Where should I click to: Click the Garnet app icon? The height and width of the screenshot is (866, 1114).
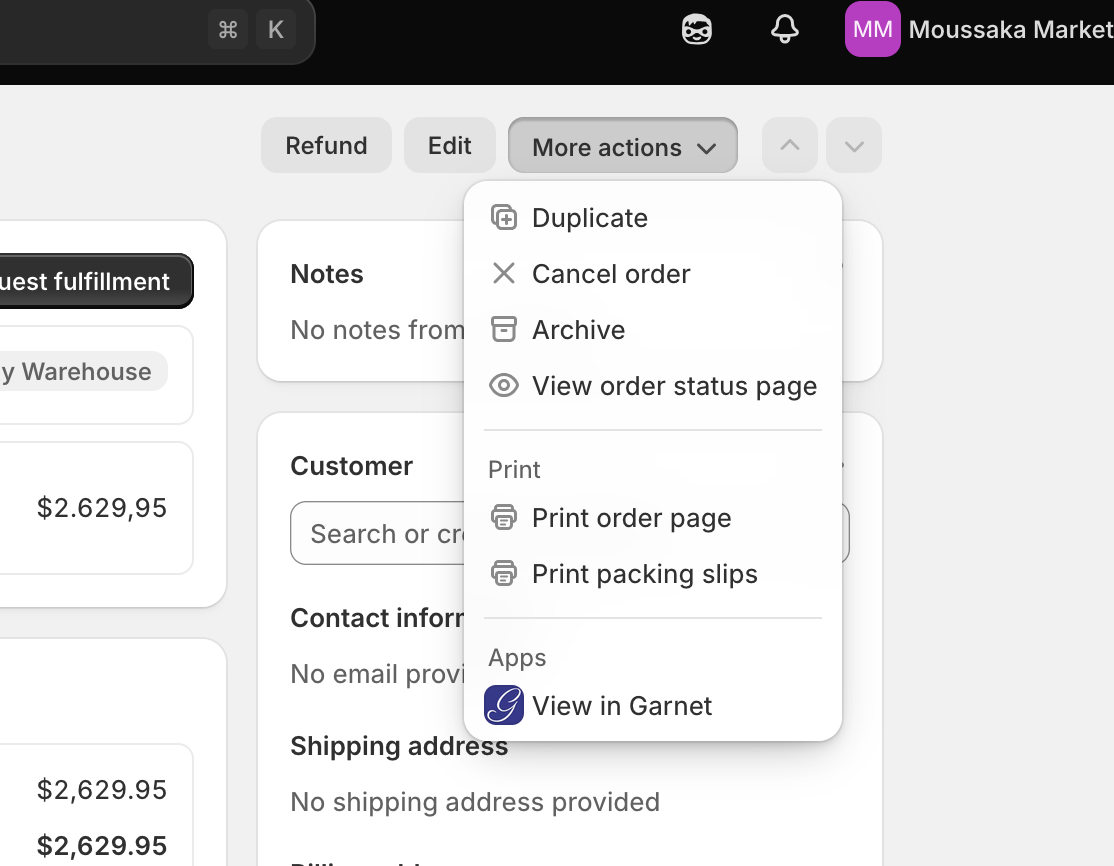tap(504, 705)
